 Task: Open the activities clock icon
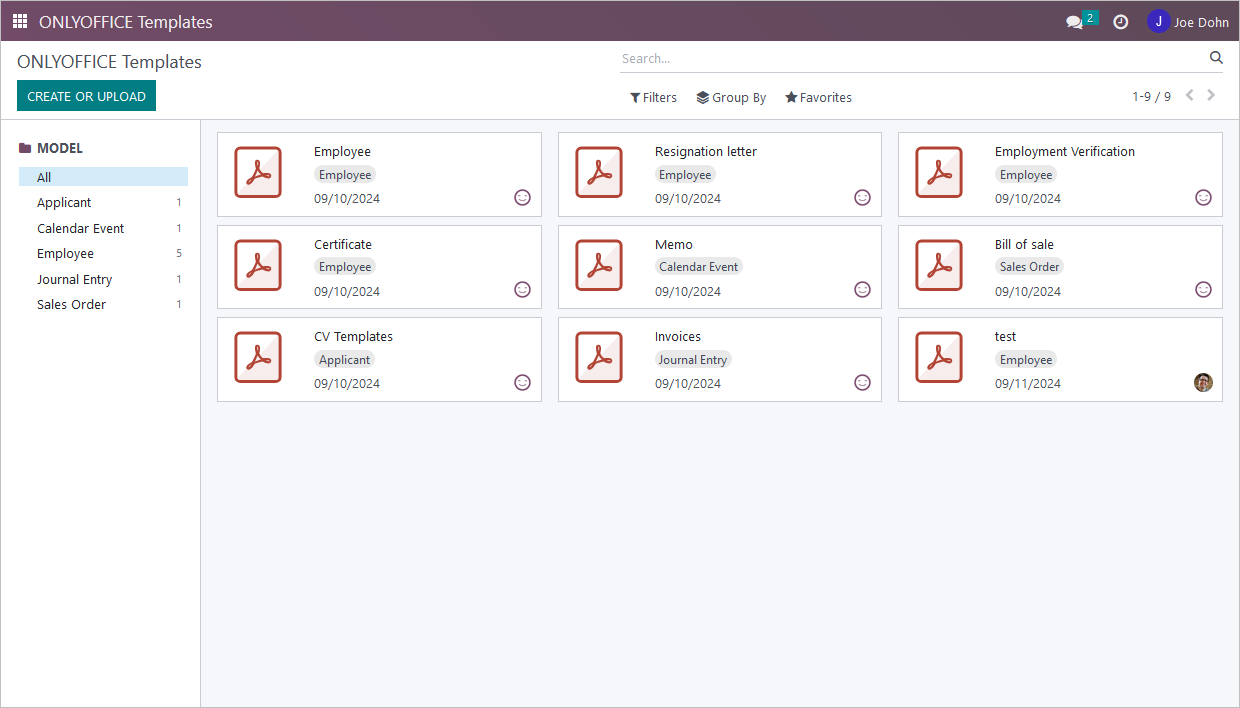(x=1120, y=21)
